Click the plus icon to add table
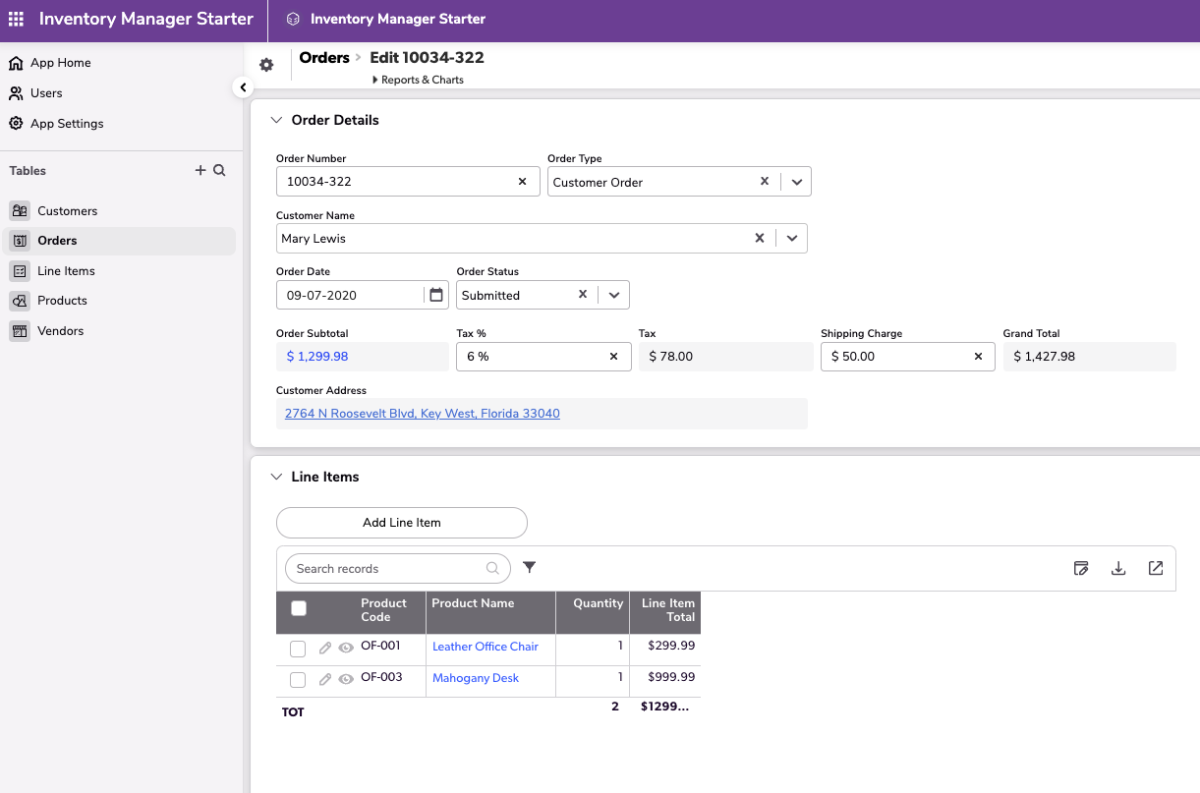 coord(200,171)
